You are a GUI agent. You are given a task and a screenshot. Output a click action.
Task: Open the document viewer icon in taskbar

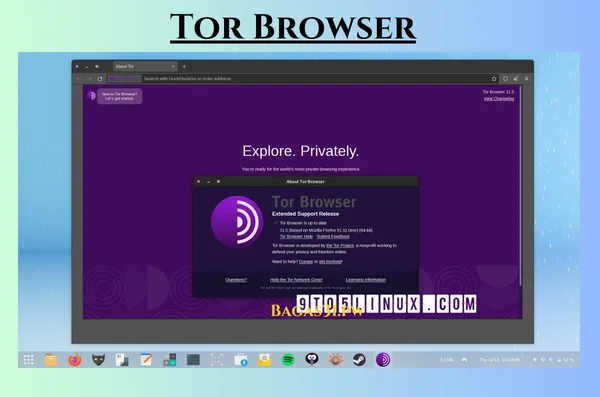pyautogui.click(x=122, y=360)
